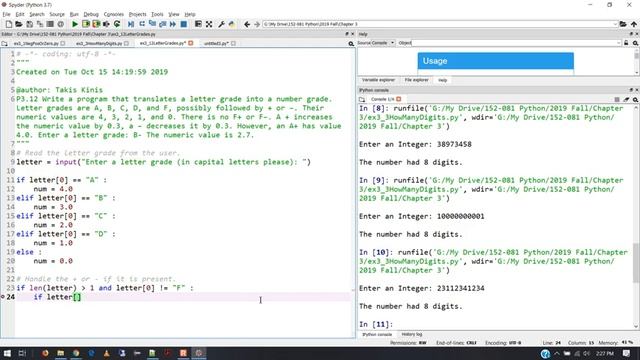Interrupt kernel stop button in console
640x360 pixels.
pos(617,99)
